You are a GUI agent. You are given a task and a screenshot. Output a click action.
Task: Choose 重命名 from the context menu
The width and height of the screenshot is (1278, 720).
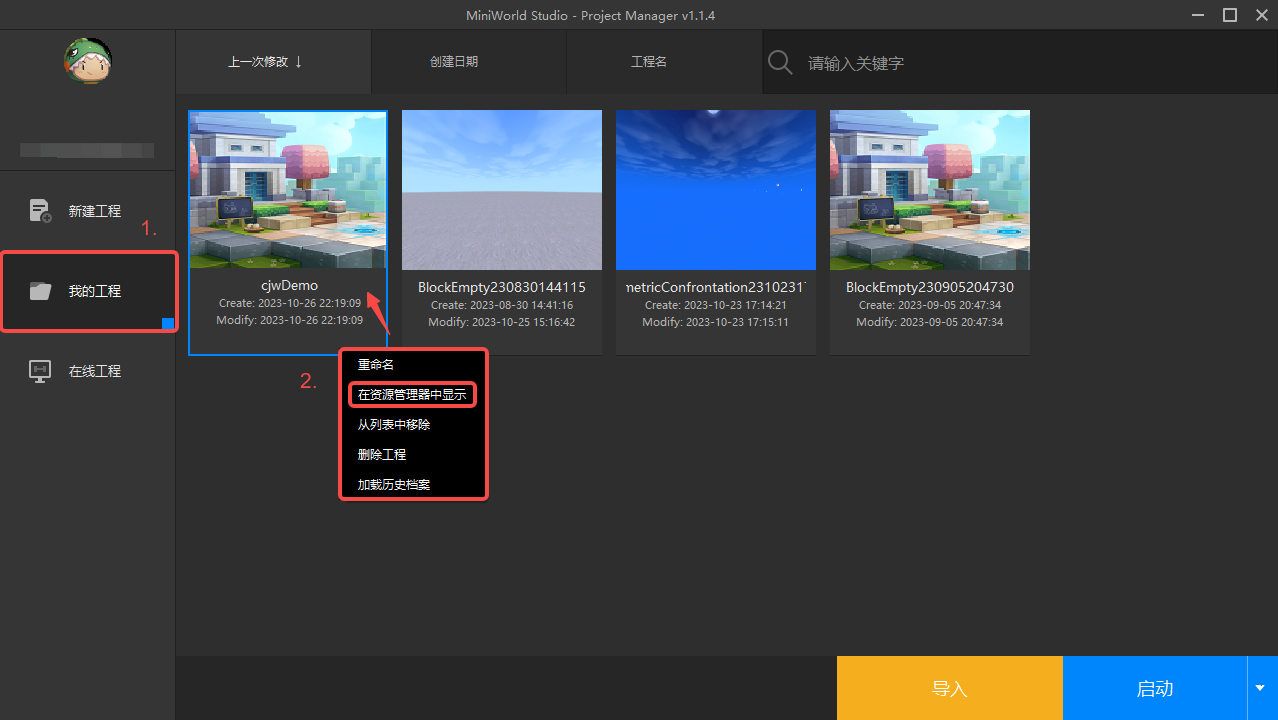point(413,365)
